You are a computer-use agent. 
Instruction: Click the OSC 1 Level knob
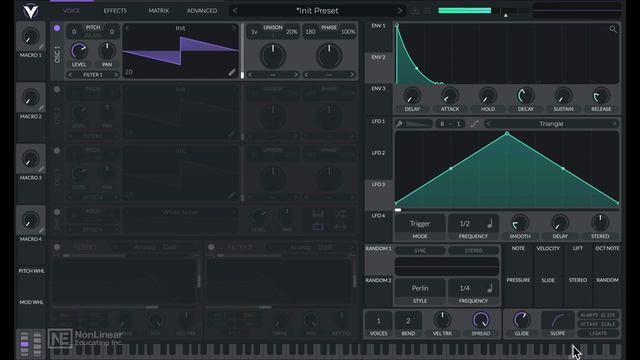[79, 51]
